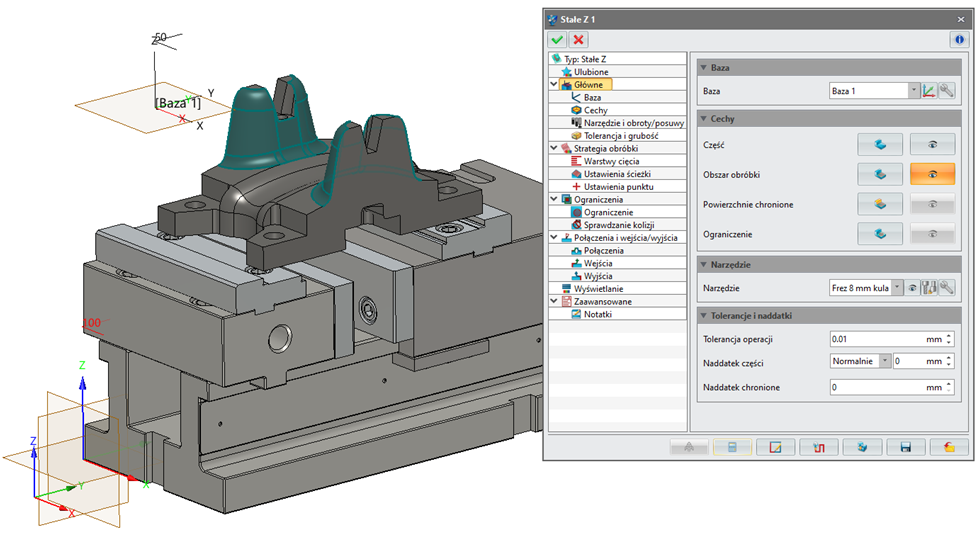The image size is (979, 542).
Task: Collapse the Strategia obróbki tree group
Action: pyautogui.click(x=554, y=148)
